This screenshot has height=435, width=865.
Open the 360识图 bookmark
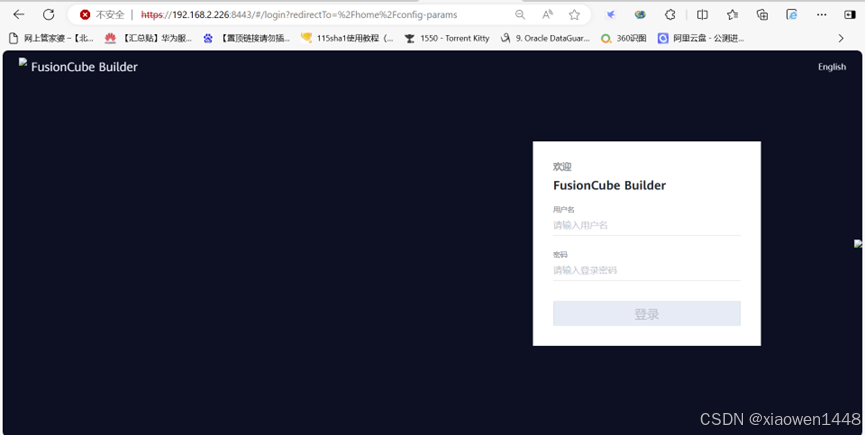coord(623,38)
